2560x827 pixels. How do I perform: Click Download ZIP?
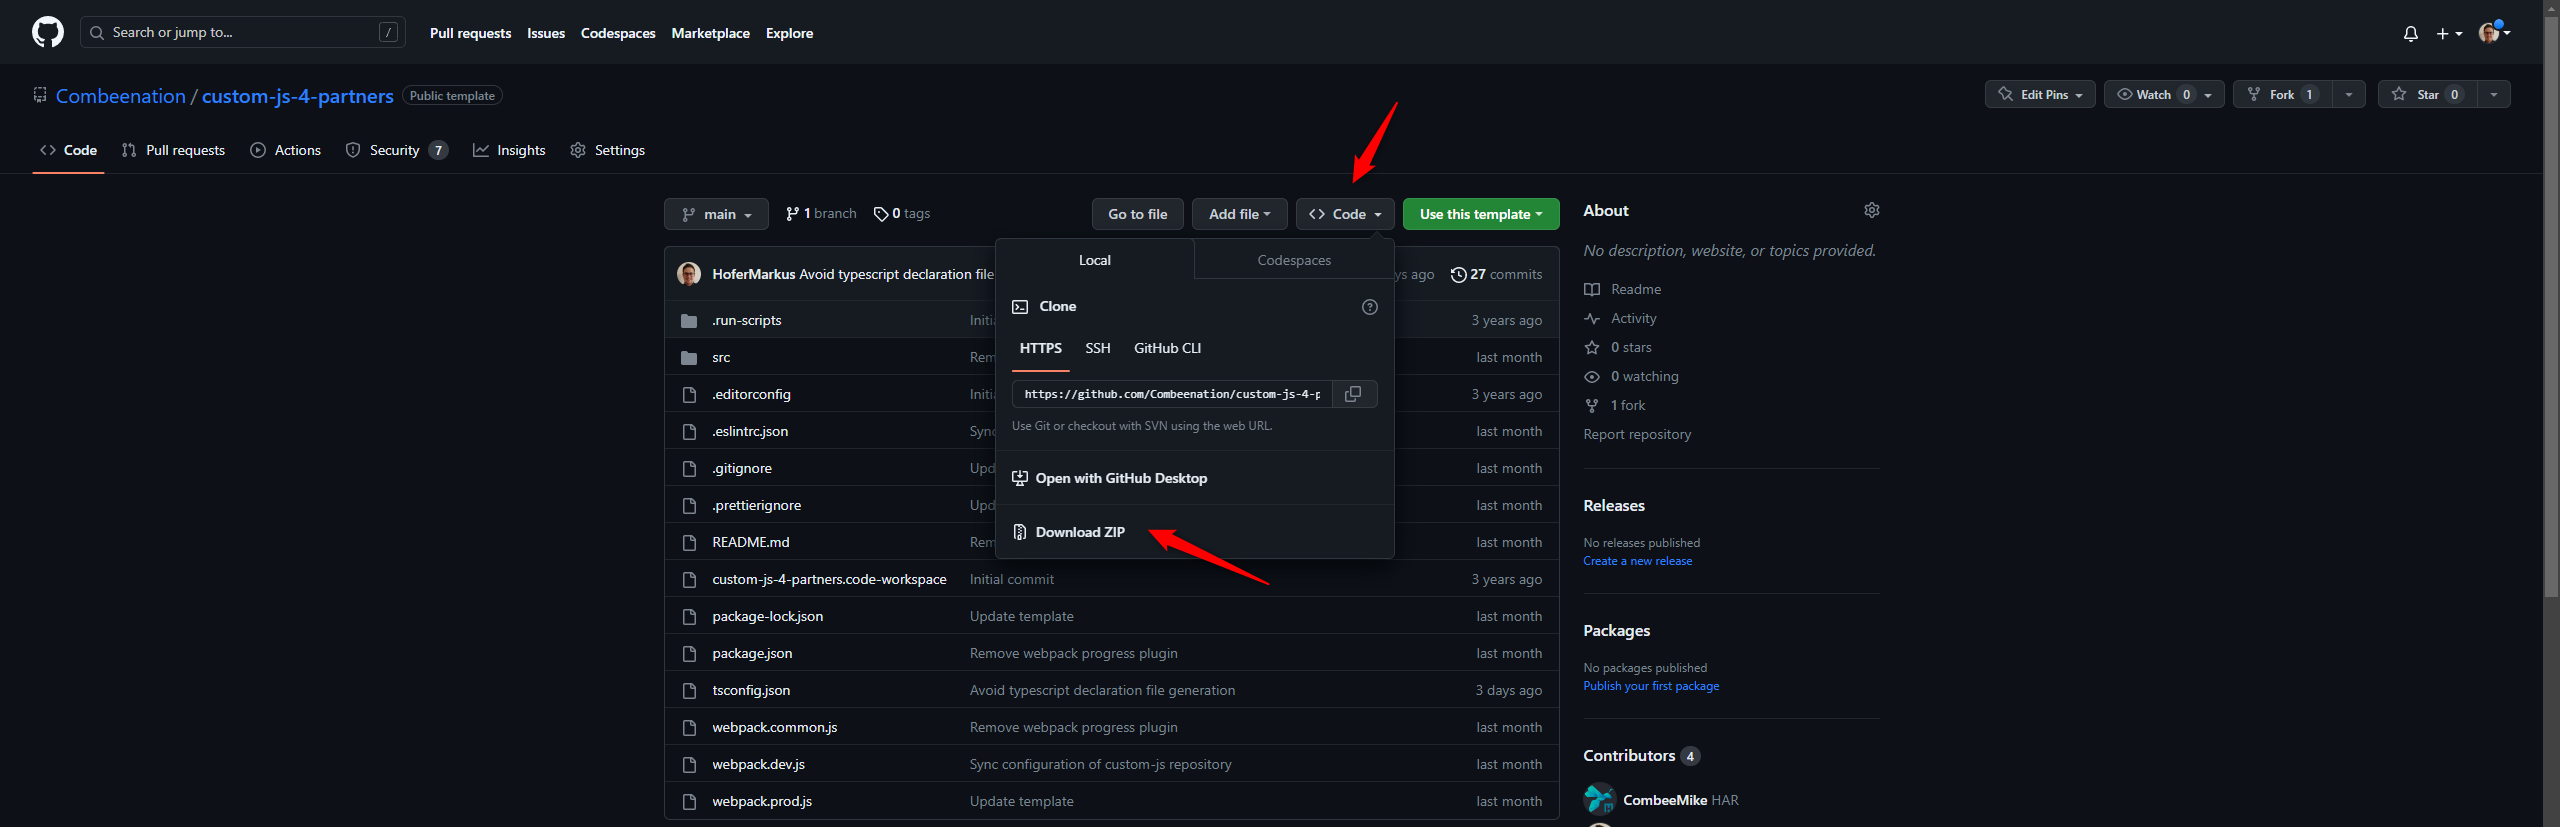pyautogui.click(x=1079, y=532)
